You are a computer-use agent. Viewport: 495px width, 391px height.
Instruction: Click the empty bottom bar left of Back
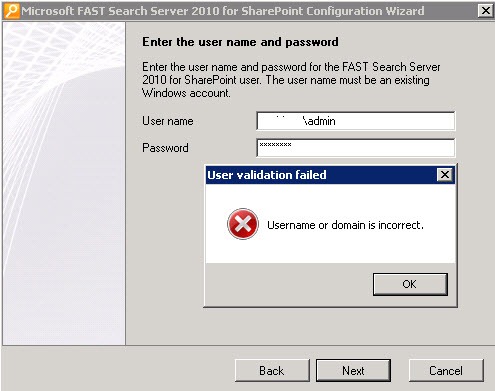[x=118, y=368]
